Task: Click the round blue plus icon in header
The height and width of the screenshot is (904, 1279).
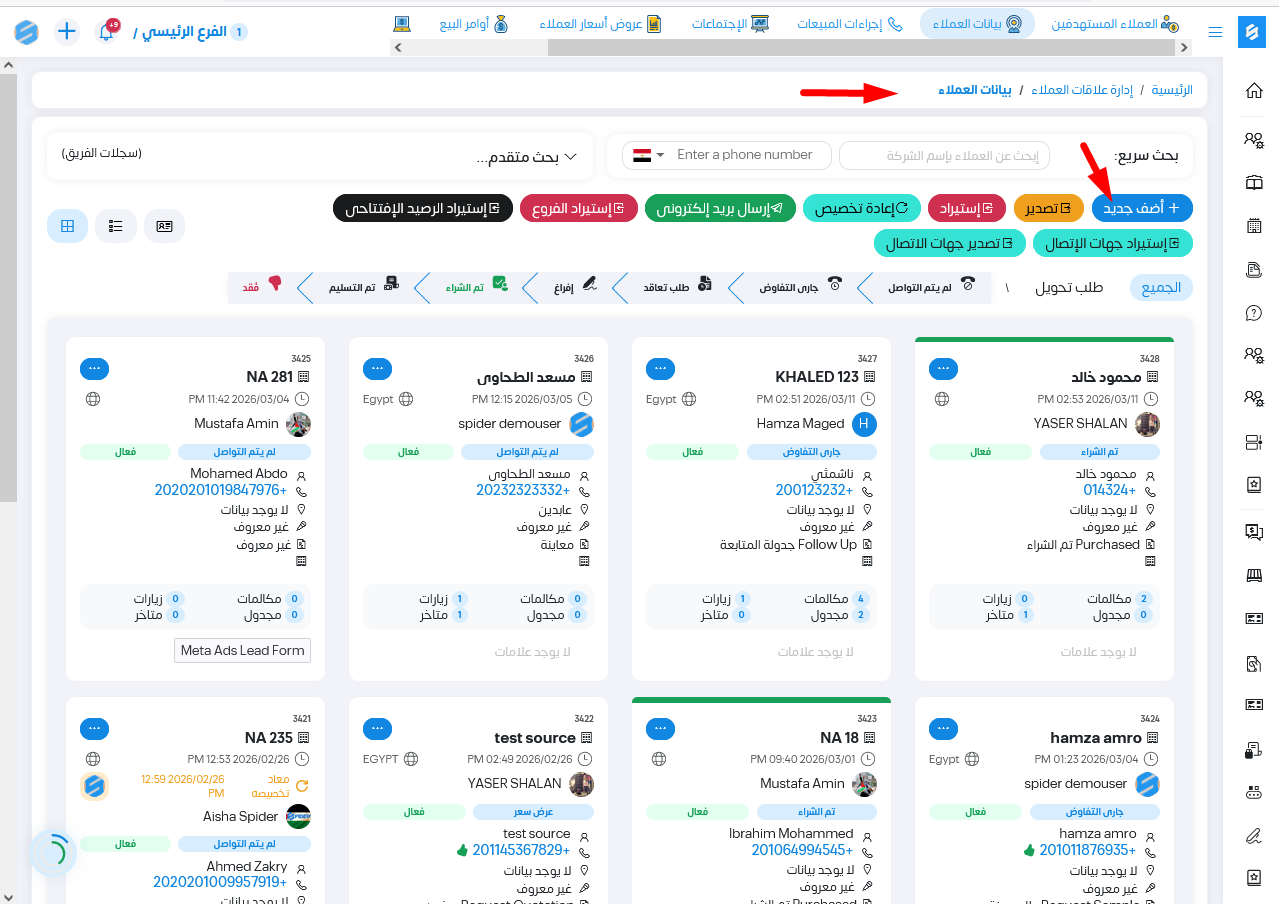Action: [66, 31]
